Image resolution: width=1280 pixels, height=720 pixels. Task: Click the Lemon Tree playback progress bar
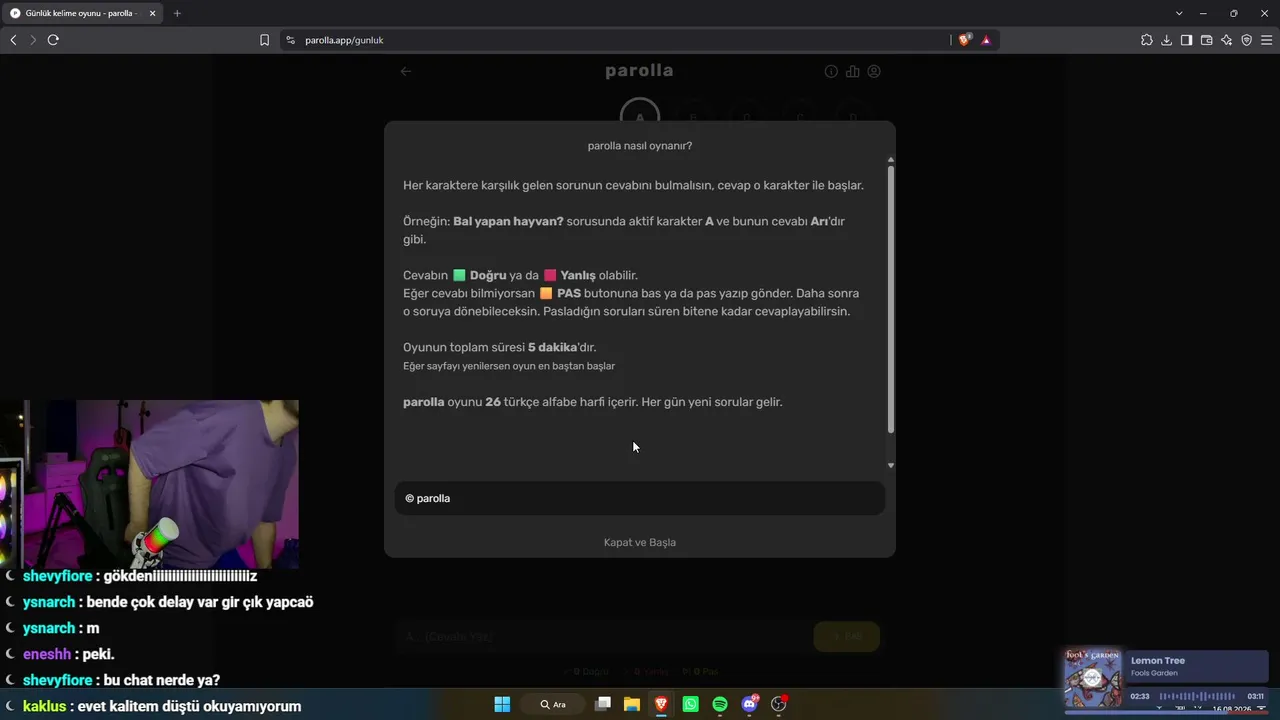pos(1197,696)
